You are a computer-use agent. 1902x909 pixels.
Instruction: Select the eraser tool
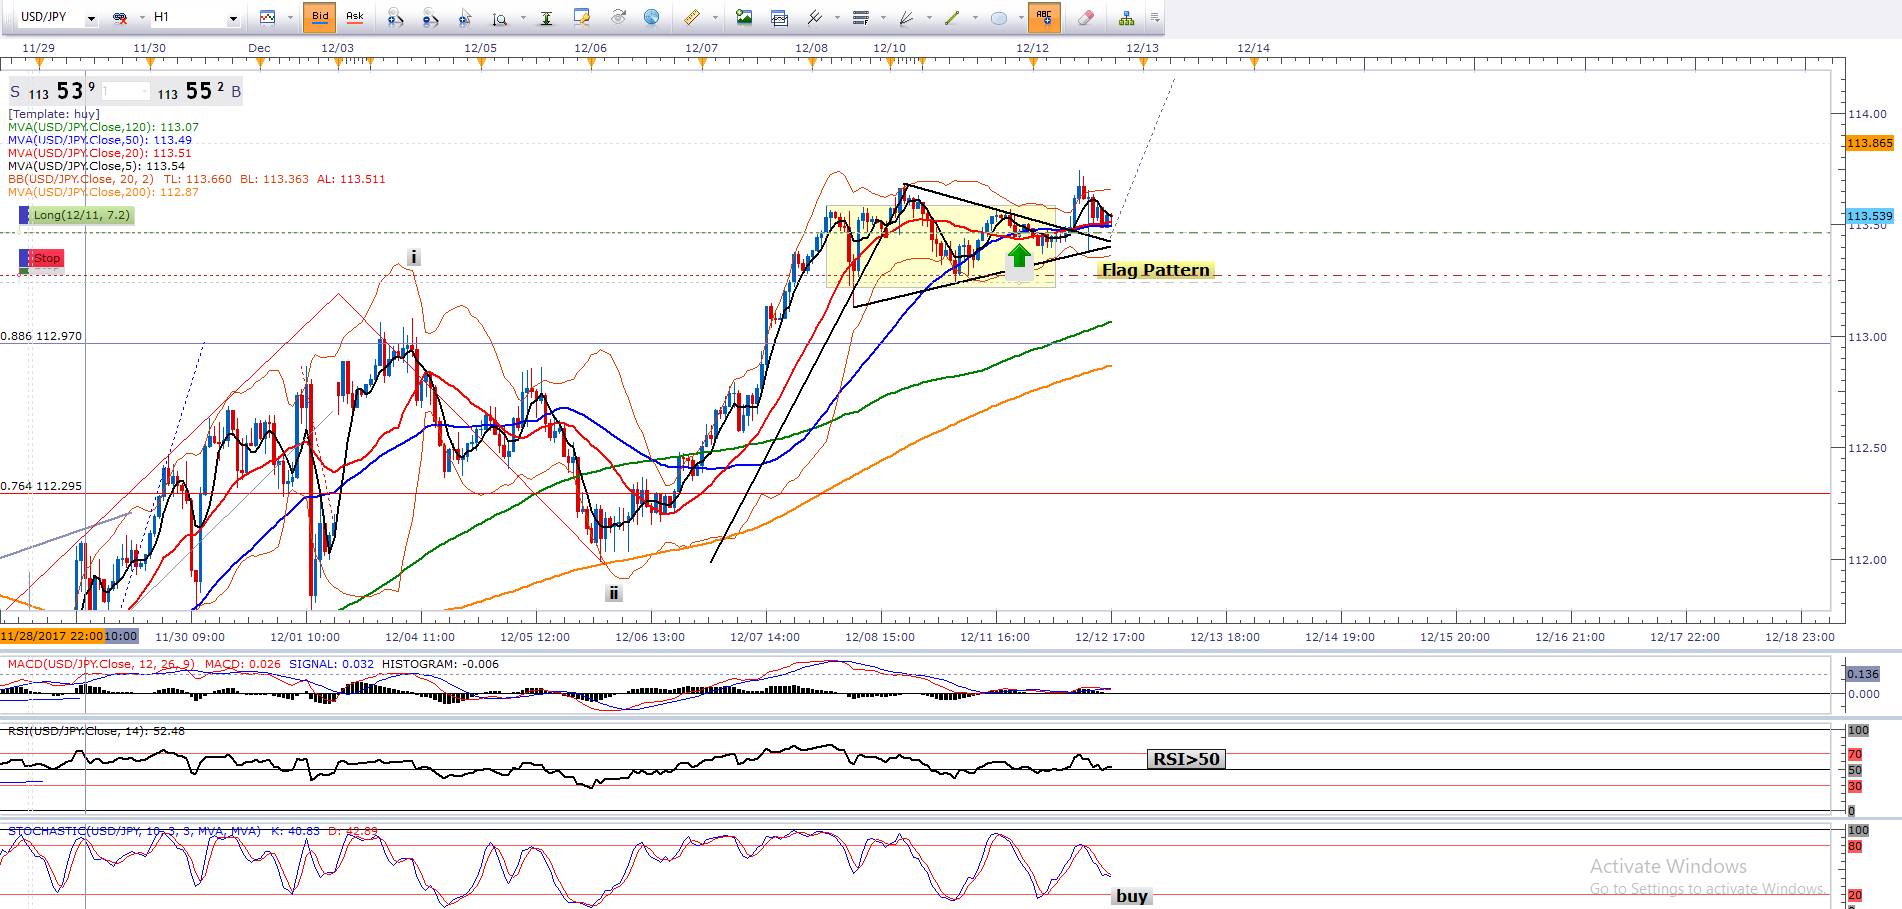point(1086,17)
